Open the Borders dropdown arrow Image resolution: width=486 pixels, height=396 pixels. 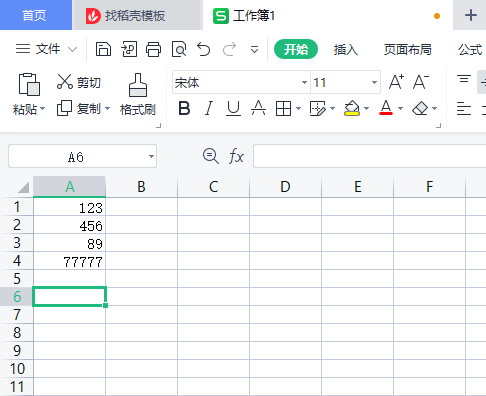tap(298, 108)
